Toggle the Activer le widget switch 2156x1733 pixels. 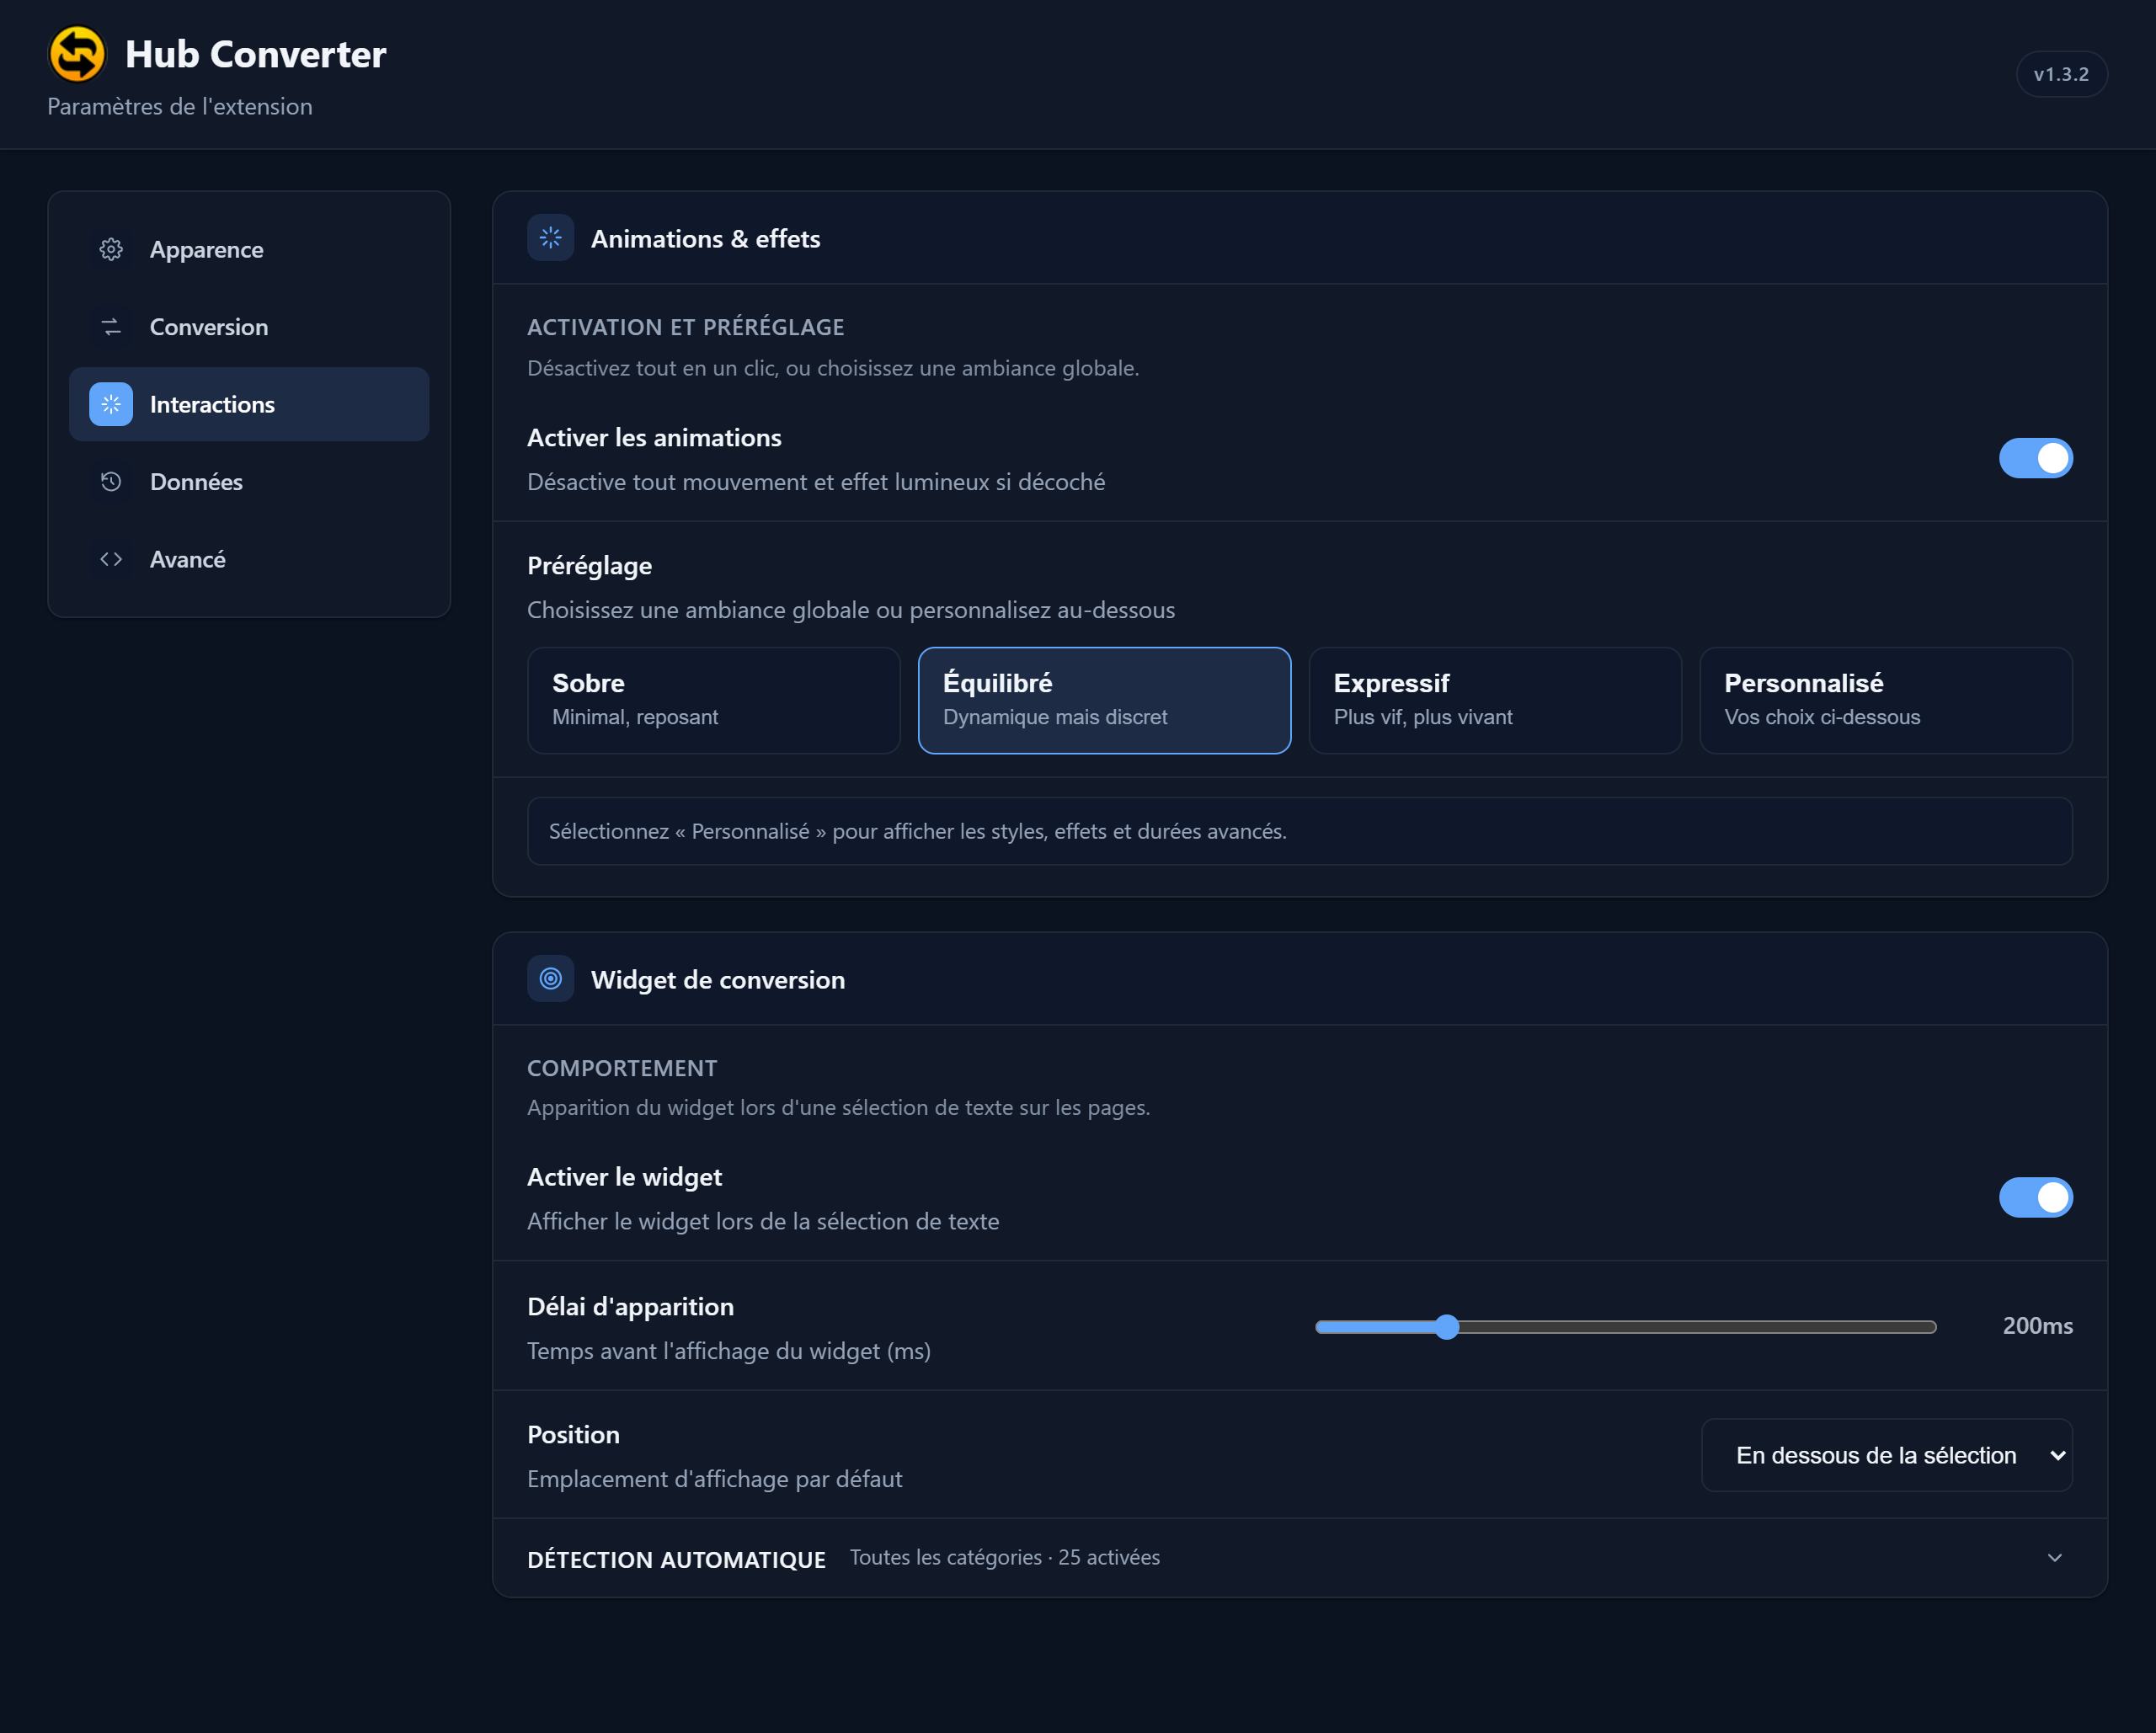2035,1197
